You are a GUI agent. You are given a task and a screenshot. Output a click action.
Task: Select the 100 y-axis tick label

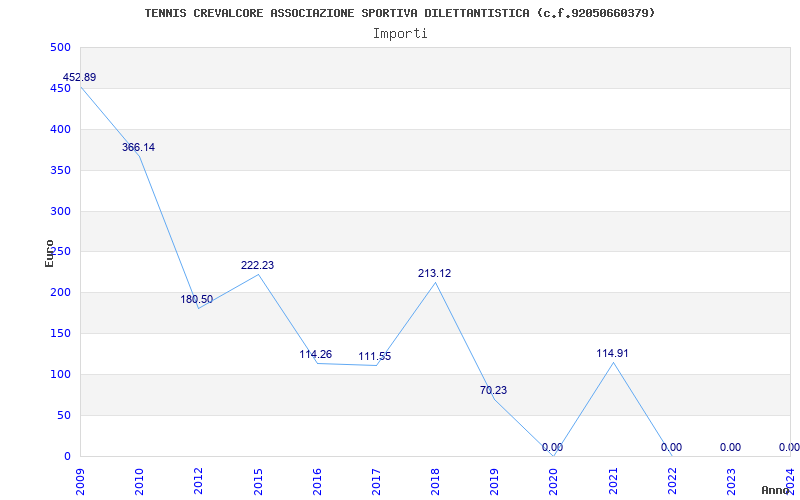60,374
